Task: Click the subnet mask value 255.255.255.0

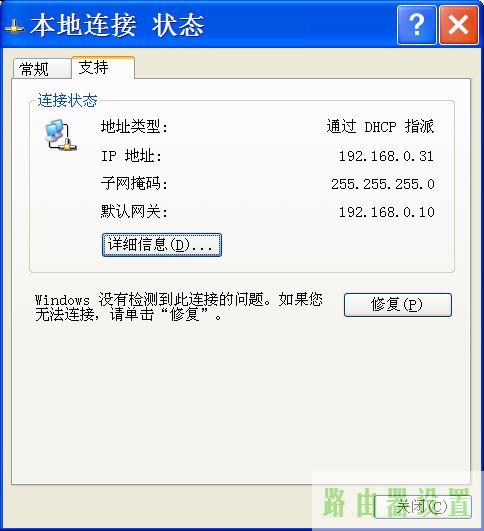Action: [383, 184]
